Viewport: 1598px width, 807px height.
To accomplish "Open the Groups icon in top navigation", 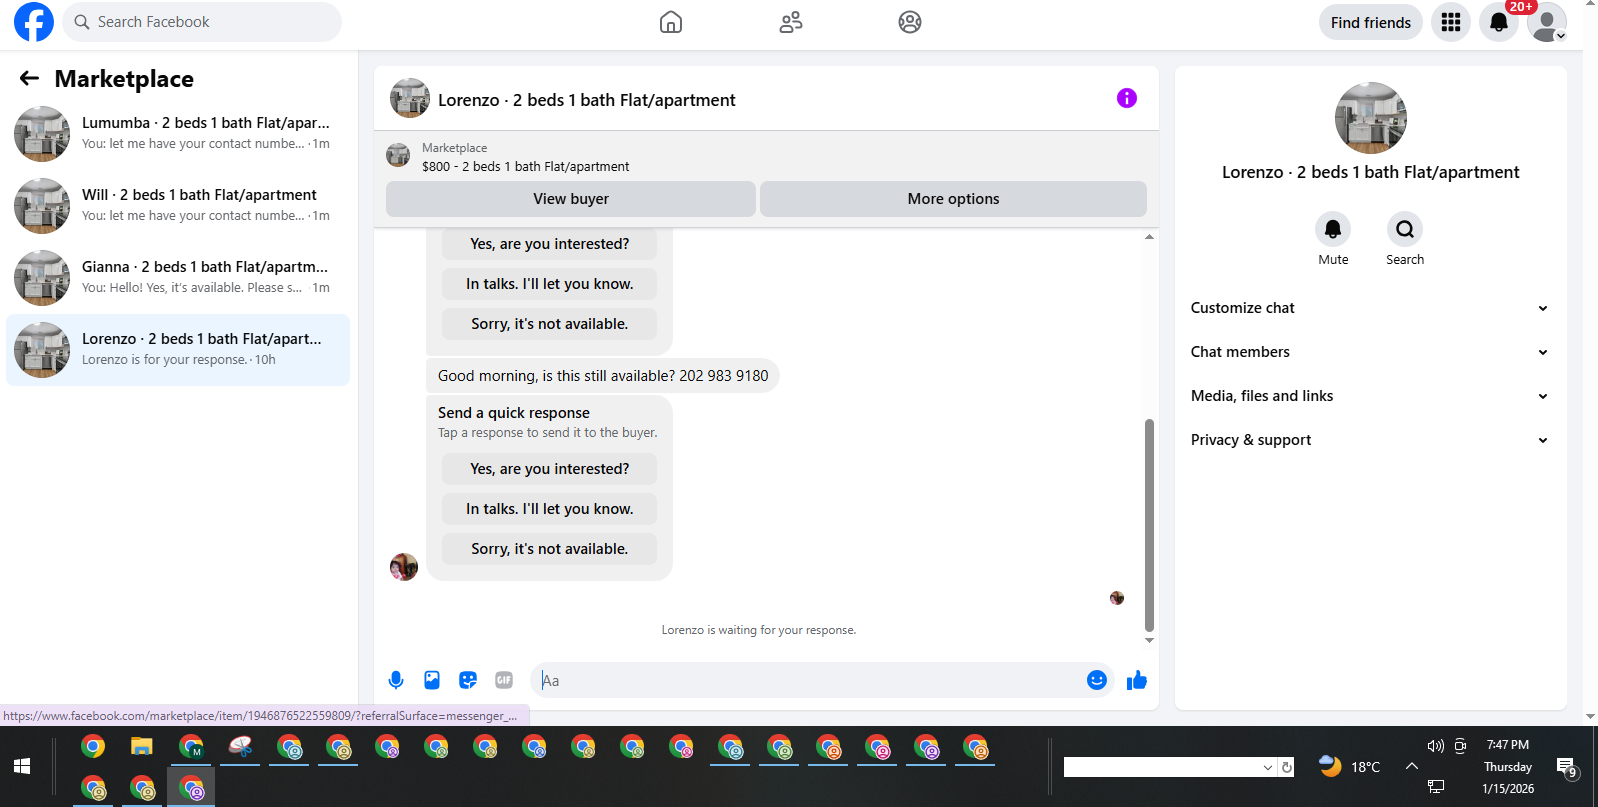I will pos(910,22).
